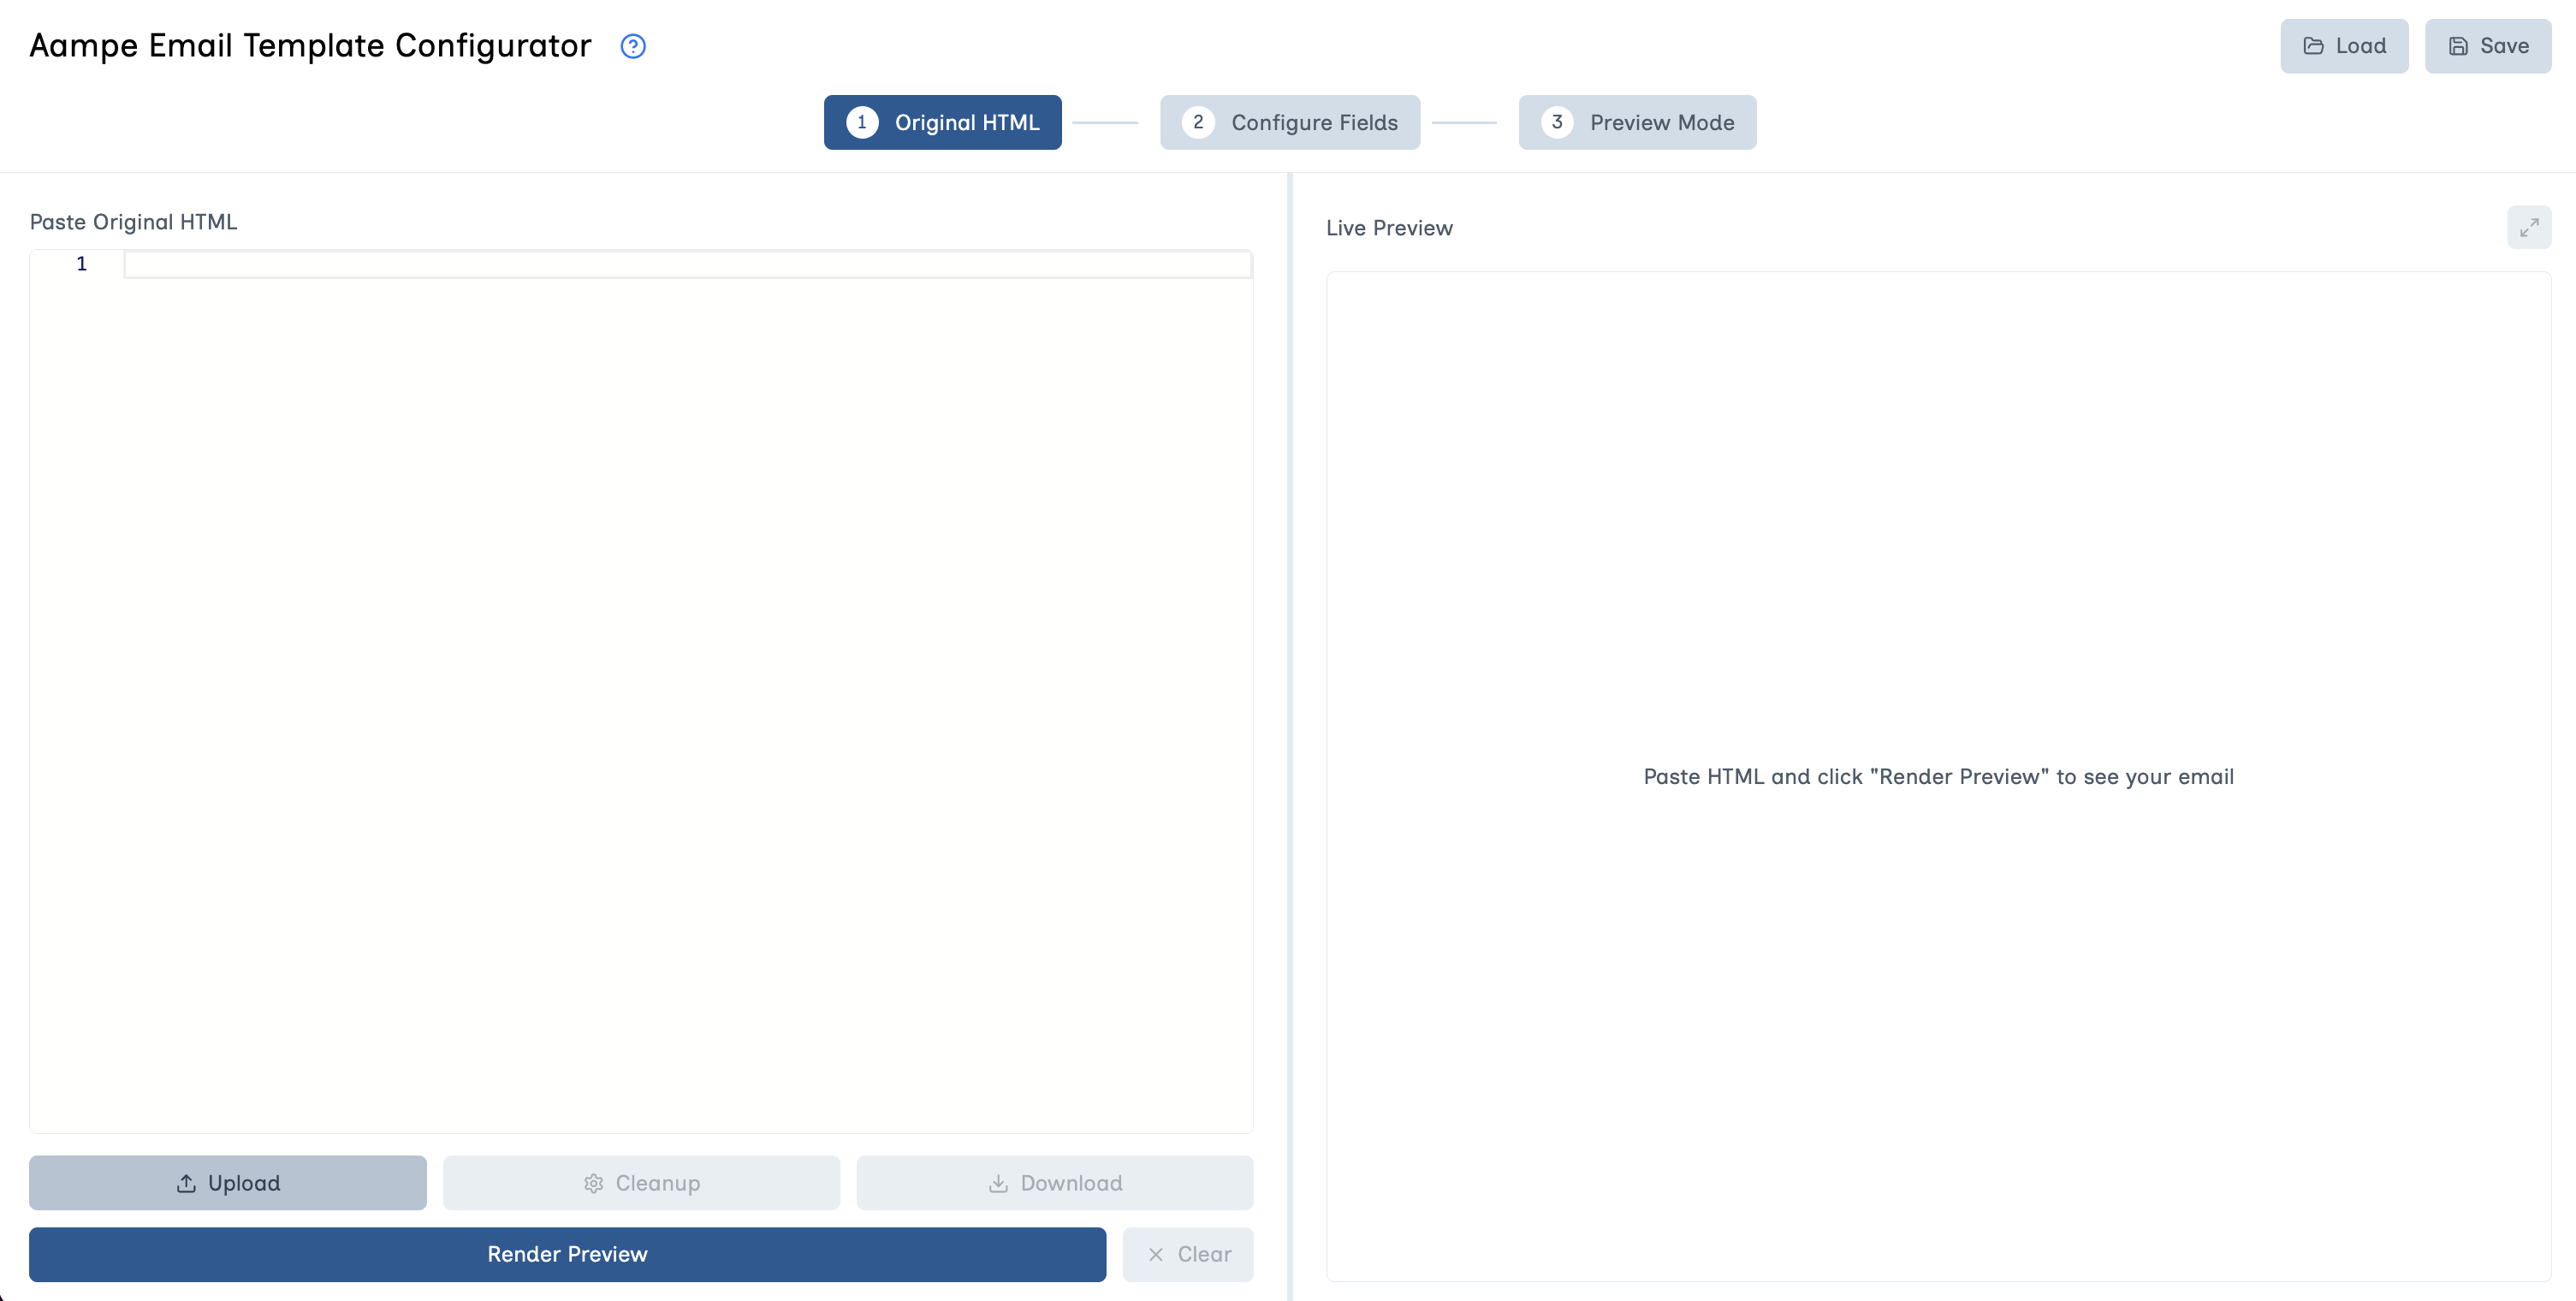This screenshot has height=1301, width=2576.
Task: Select the Original HTML step
Action: point(941,122)
